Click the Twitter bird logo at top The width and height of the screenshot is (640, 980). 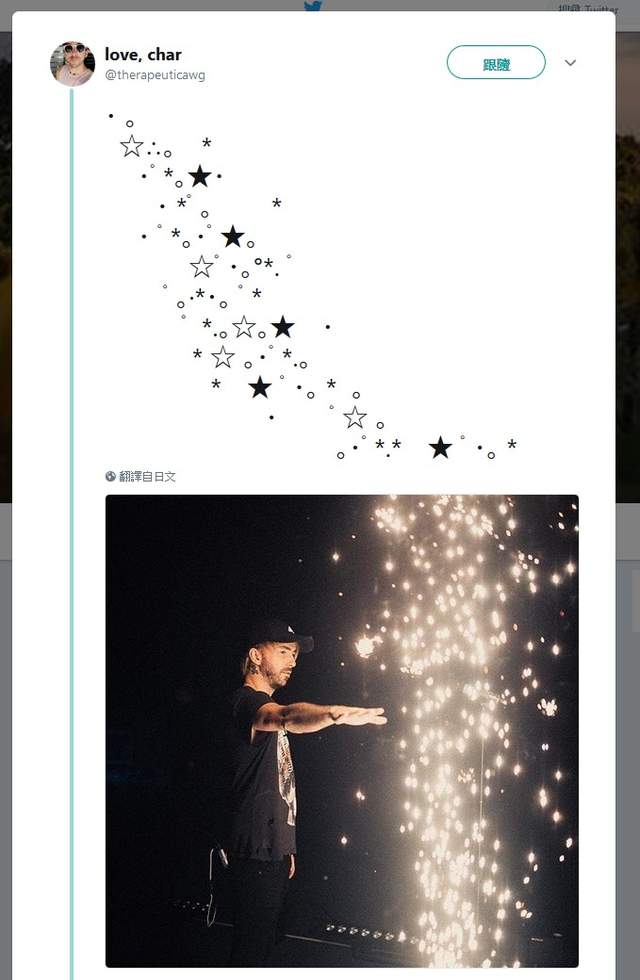click(x=312, y=6)
